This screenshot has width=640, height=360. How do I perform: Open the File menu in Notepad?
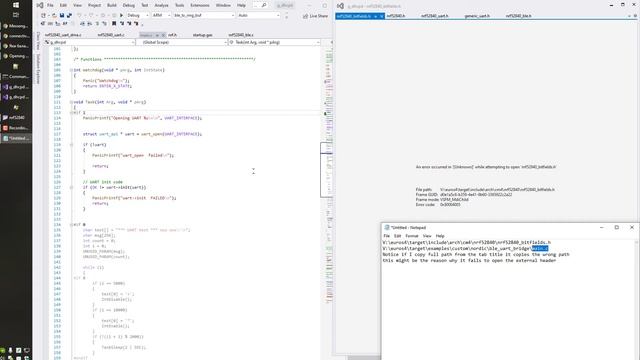coord(386,236)
